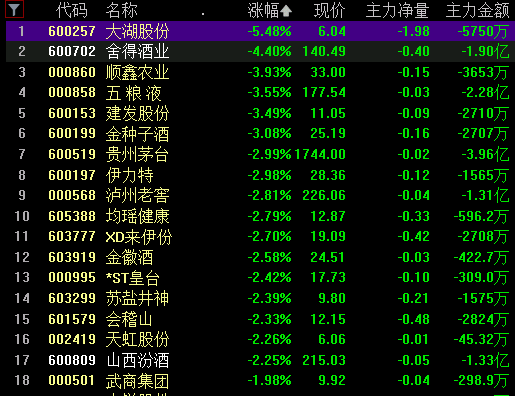The width and height of the screenshot is (515, 396).
Task: Click the 名称 column header
Action: coord(121,11)
